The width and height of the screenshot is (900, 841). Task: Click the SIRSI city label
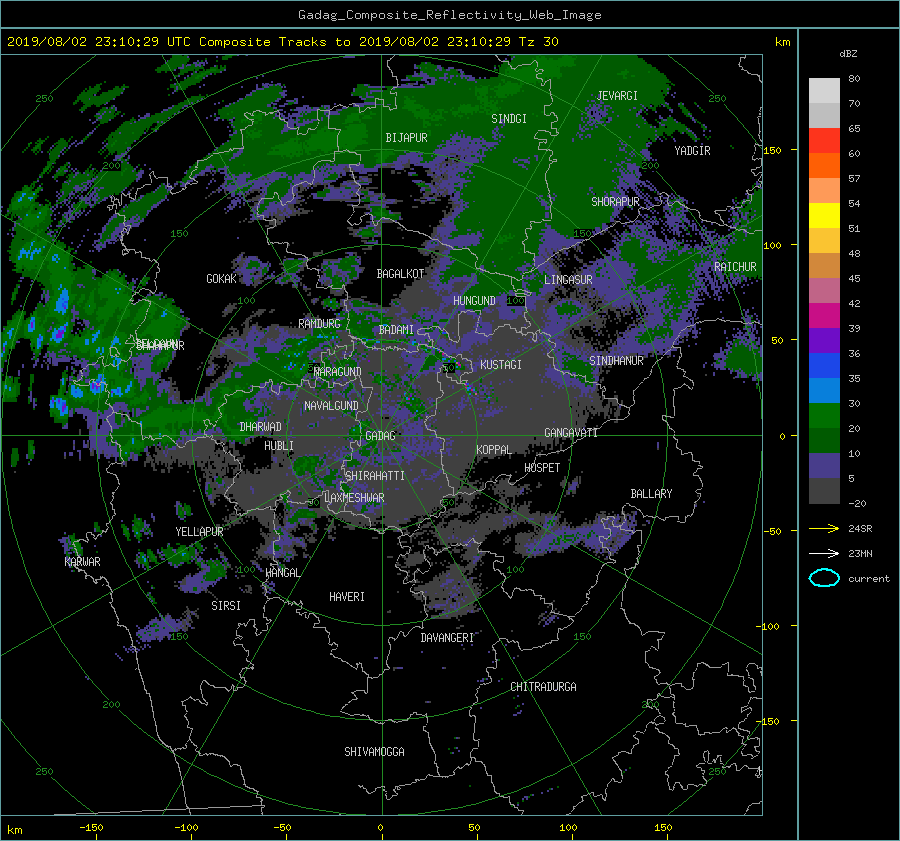click(x=226, y=606)
